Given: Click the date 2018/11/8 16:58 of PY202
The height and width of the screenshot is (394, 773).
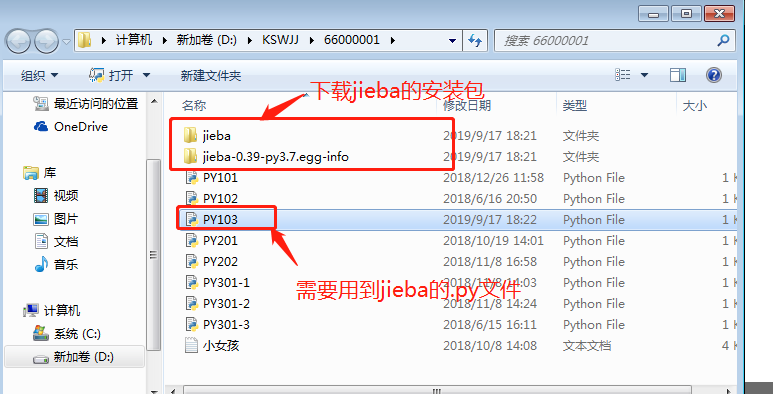Looking at the screenshot, I should (x=490, y=261).
